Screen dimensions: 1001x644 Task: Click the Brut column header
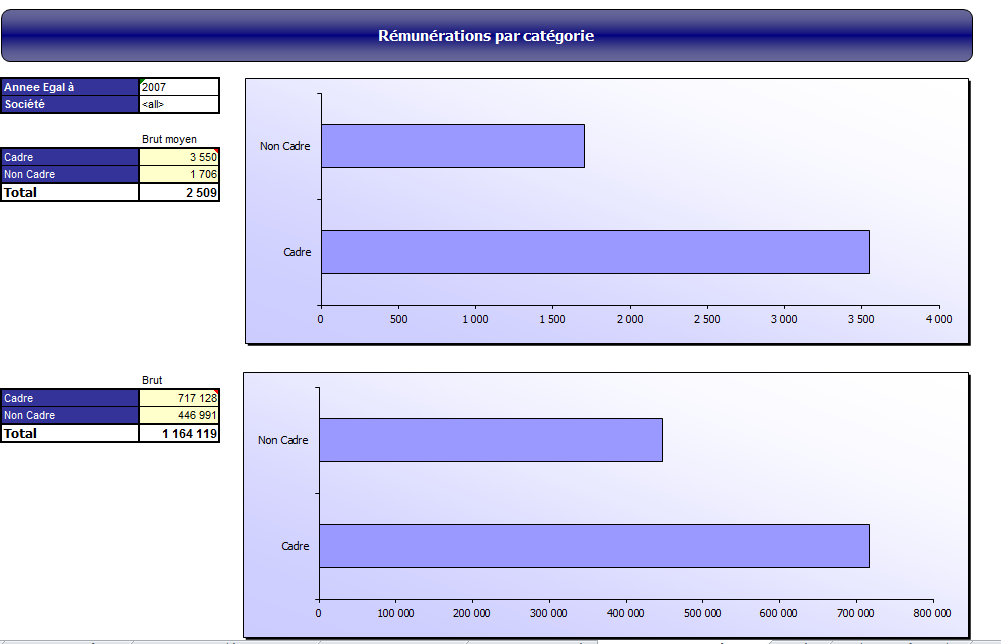pos(152,381)
